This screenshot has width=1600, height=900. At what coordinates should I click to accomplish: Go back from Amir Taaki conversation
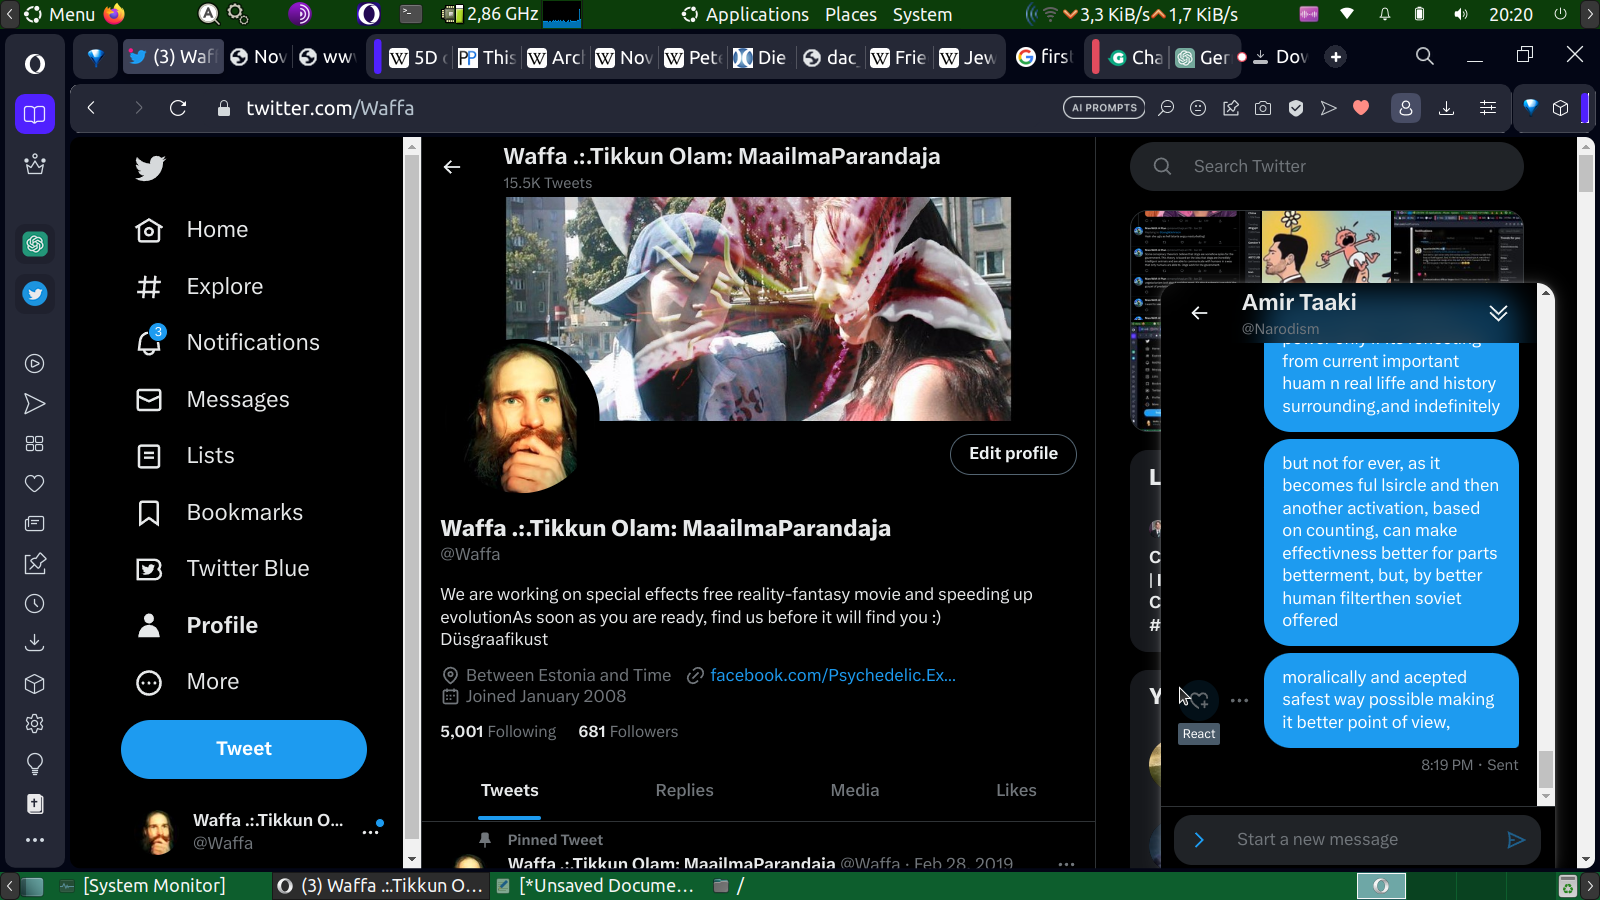click(x=1199, y=313)
